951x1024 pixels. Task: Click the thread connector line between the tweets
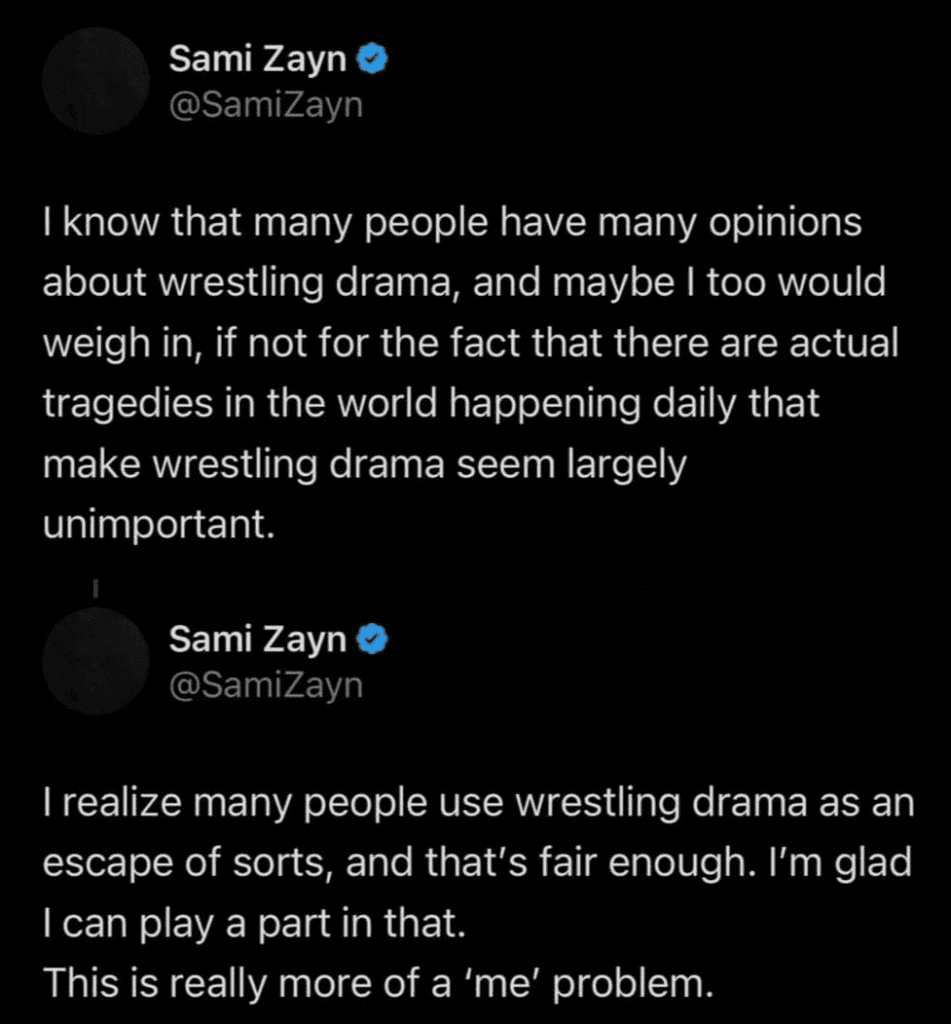(x=96, y=590)
